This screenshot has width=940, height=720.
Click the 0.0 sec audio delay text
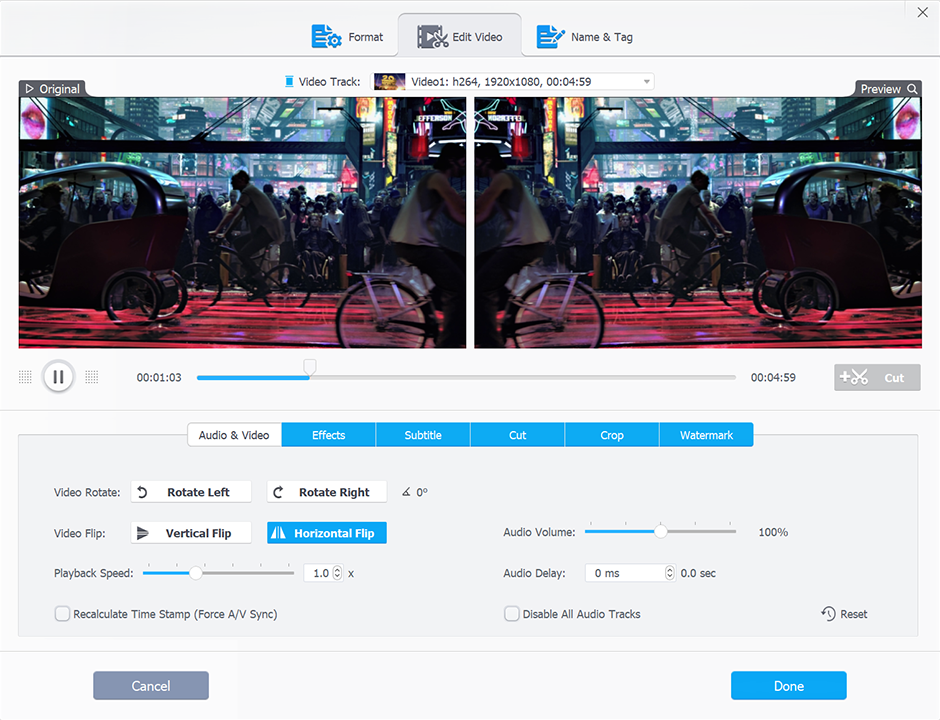[698, 573]
